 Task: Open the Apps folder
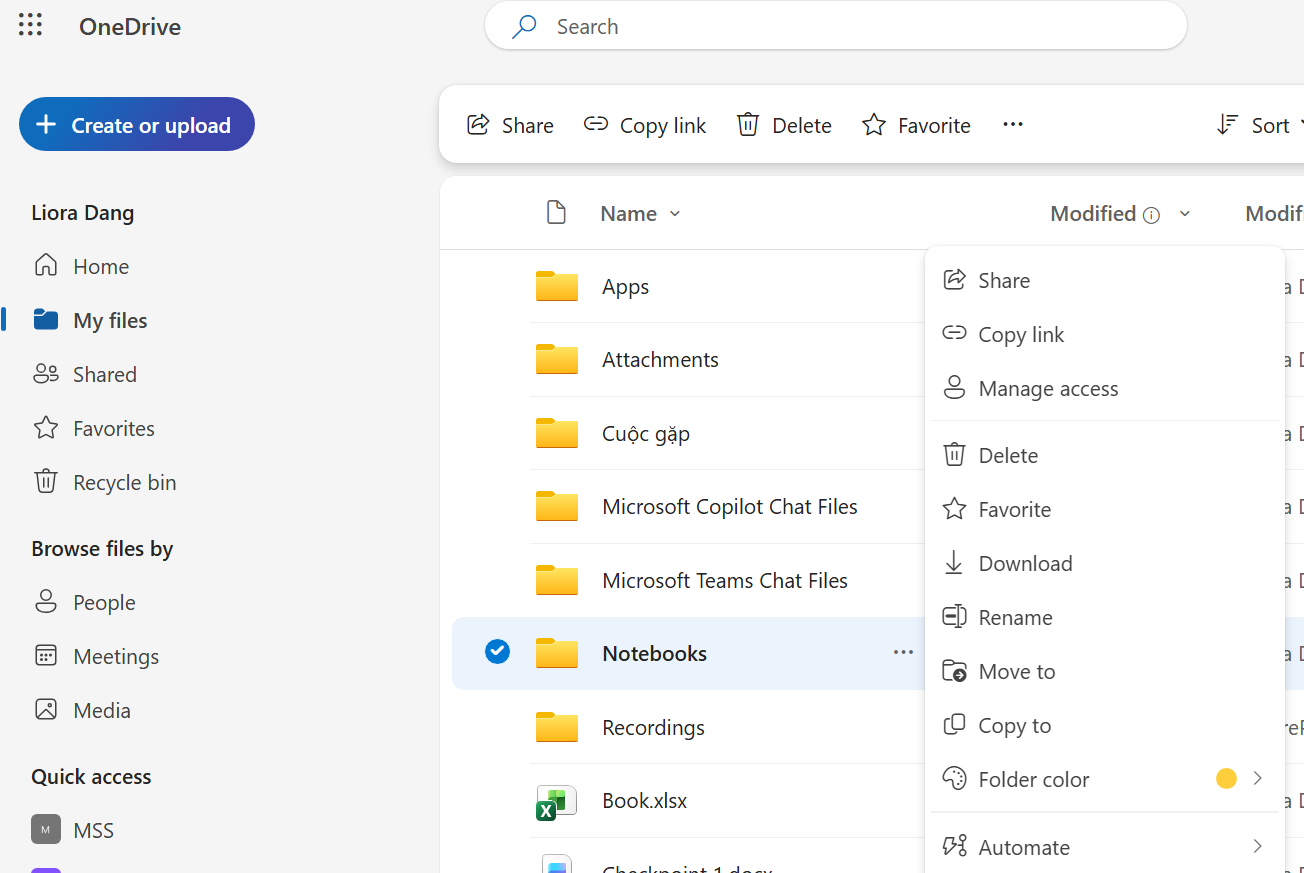click(626, 287)
